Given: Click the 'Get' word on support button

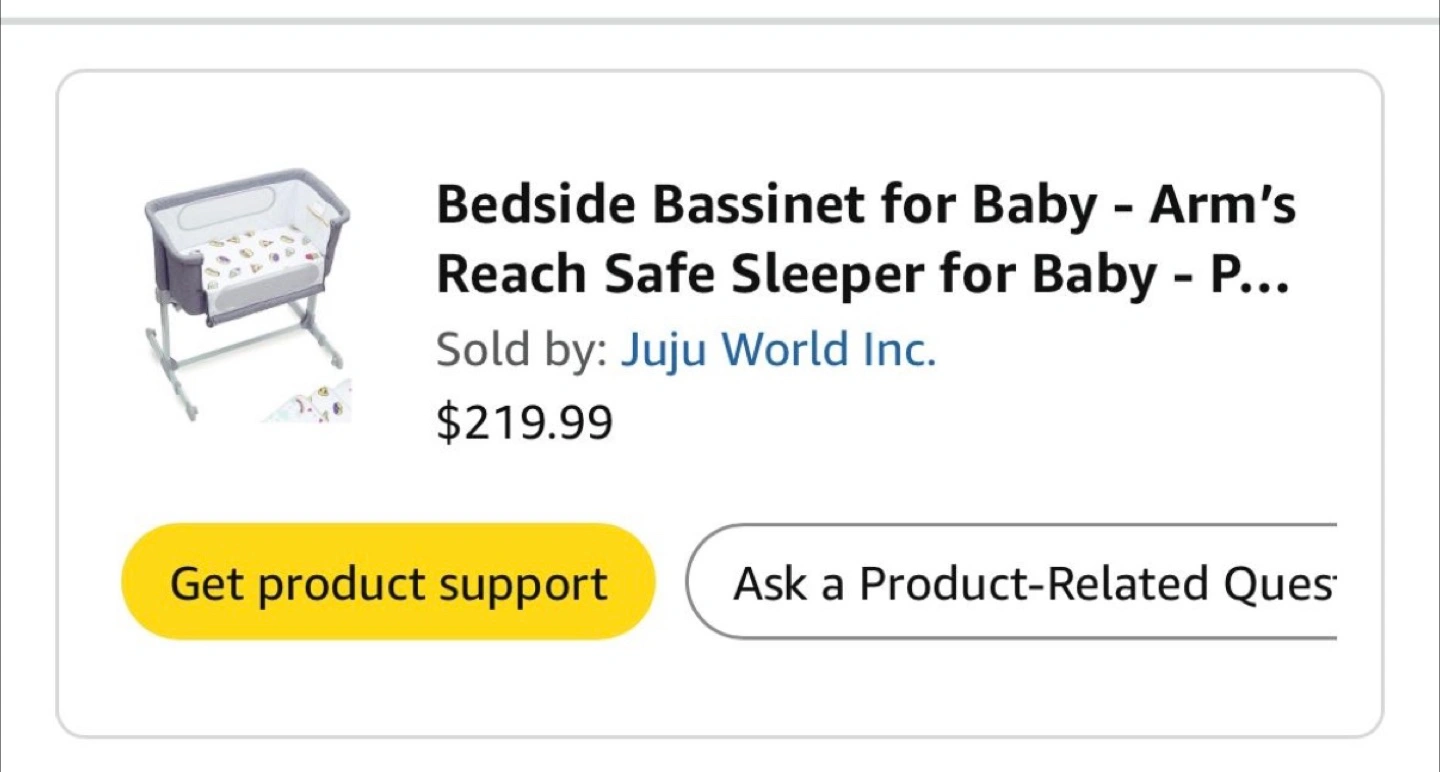Looking at the screenshot, I should (206, 582).
